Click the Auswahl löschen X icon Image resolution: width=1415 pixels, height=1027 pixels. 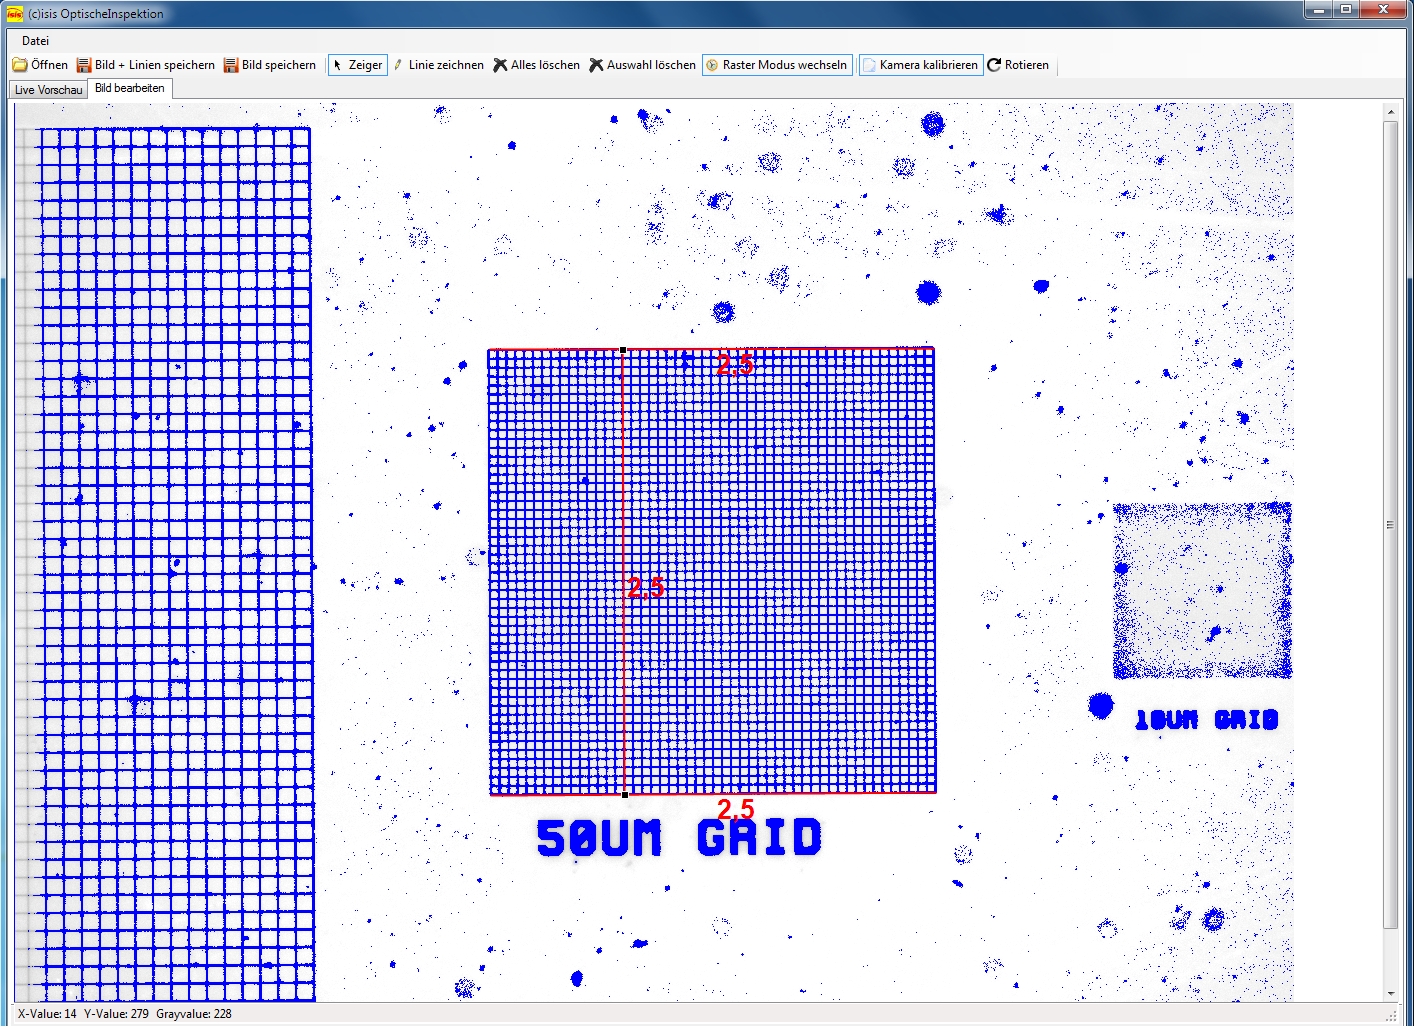pyautogui.click(x=596, y=65)
